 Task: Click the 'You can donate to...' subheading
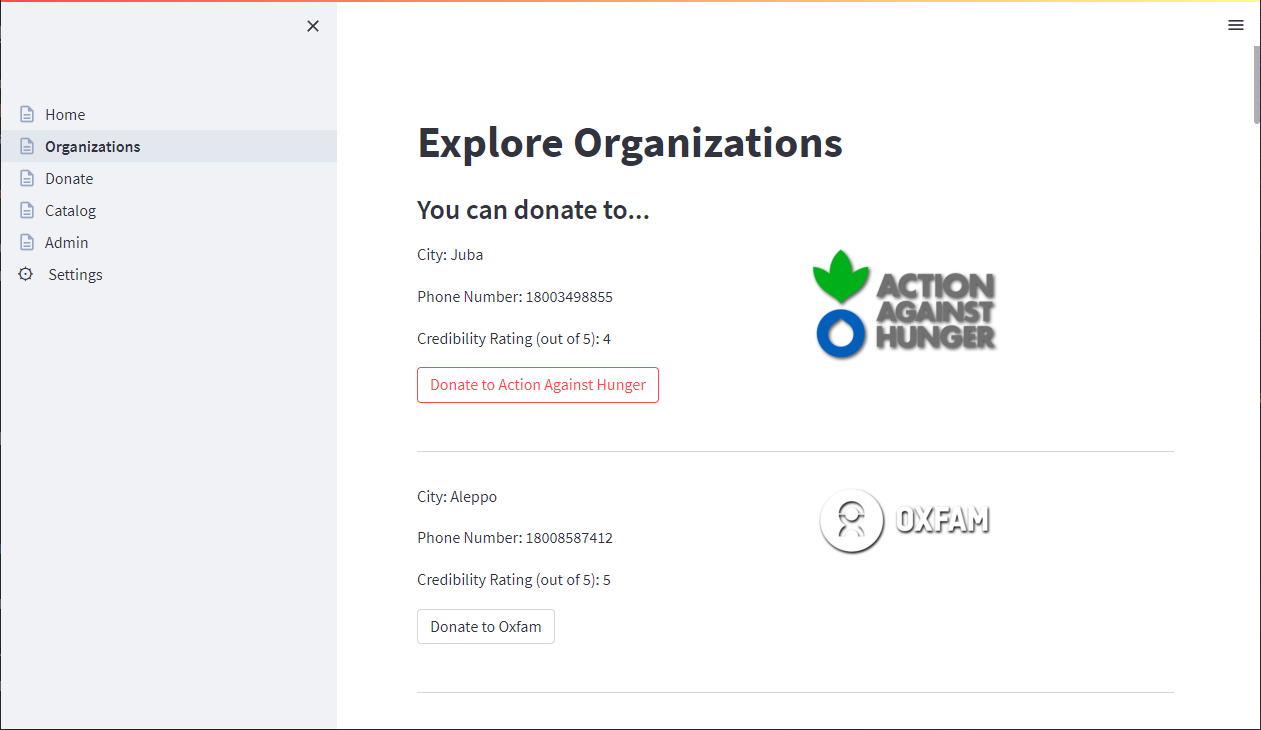coord(533,210)
